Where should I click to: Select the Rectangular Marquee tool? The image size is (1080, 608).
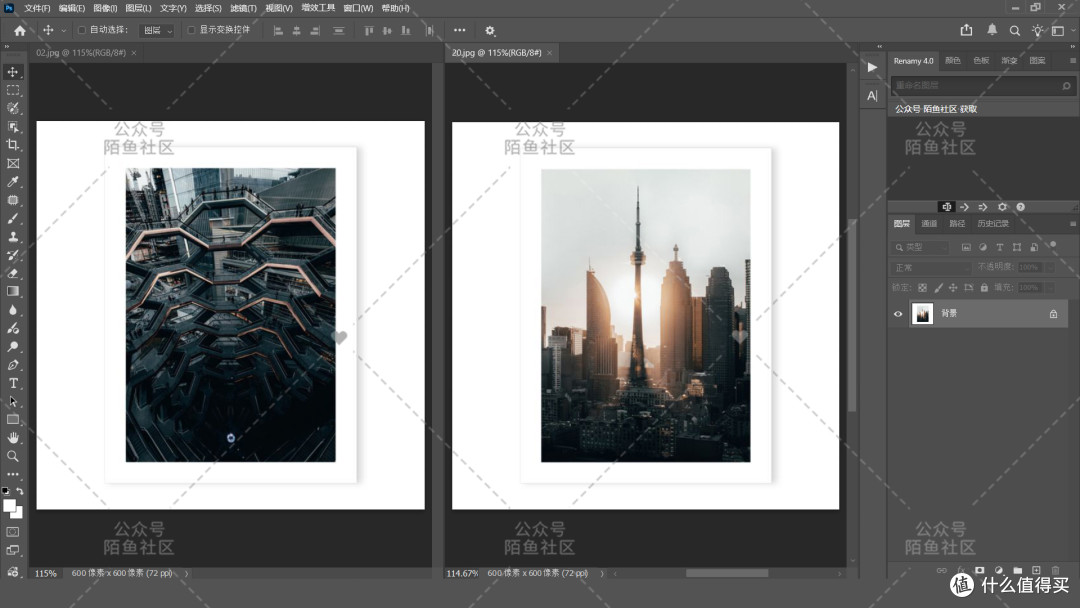[13, 90]
